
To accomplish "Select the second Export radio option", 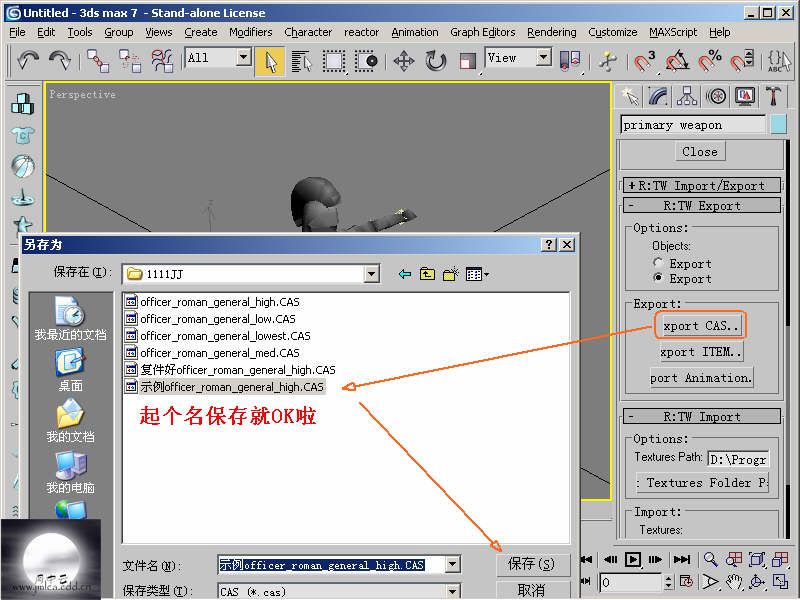I will [x=658, y=277].
